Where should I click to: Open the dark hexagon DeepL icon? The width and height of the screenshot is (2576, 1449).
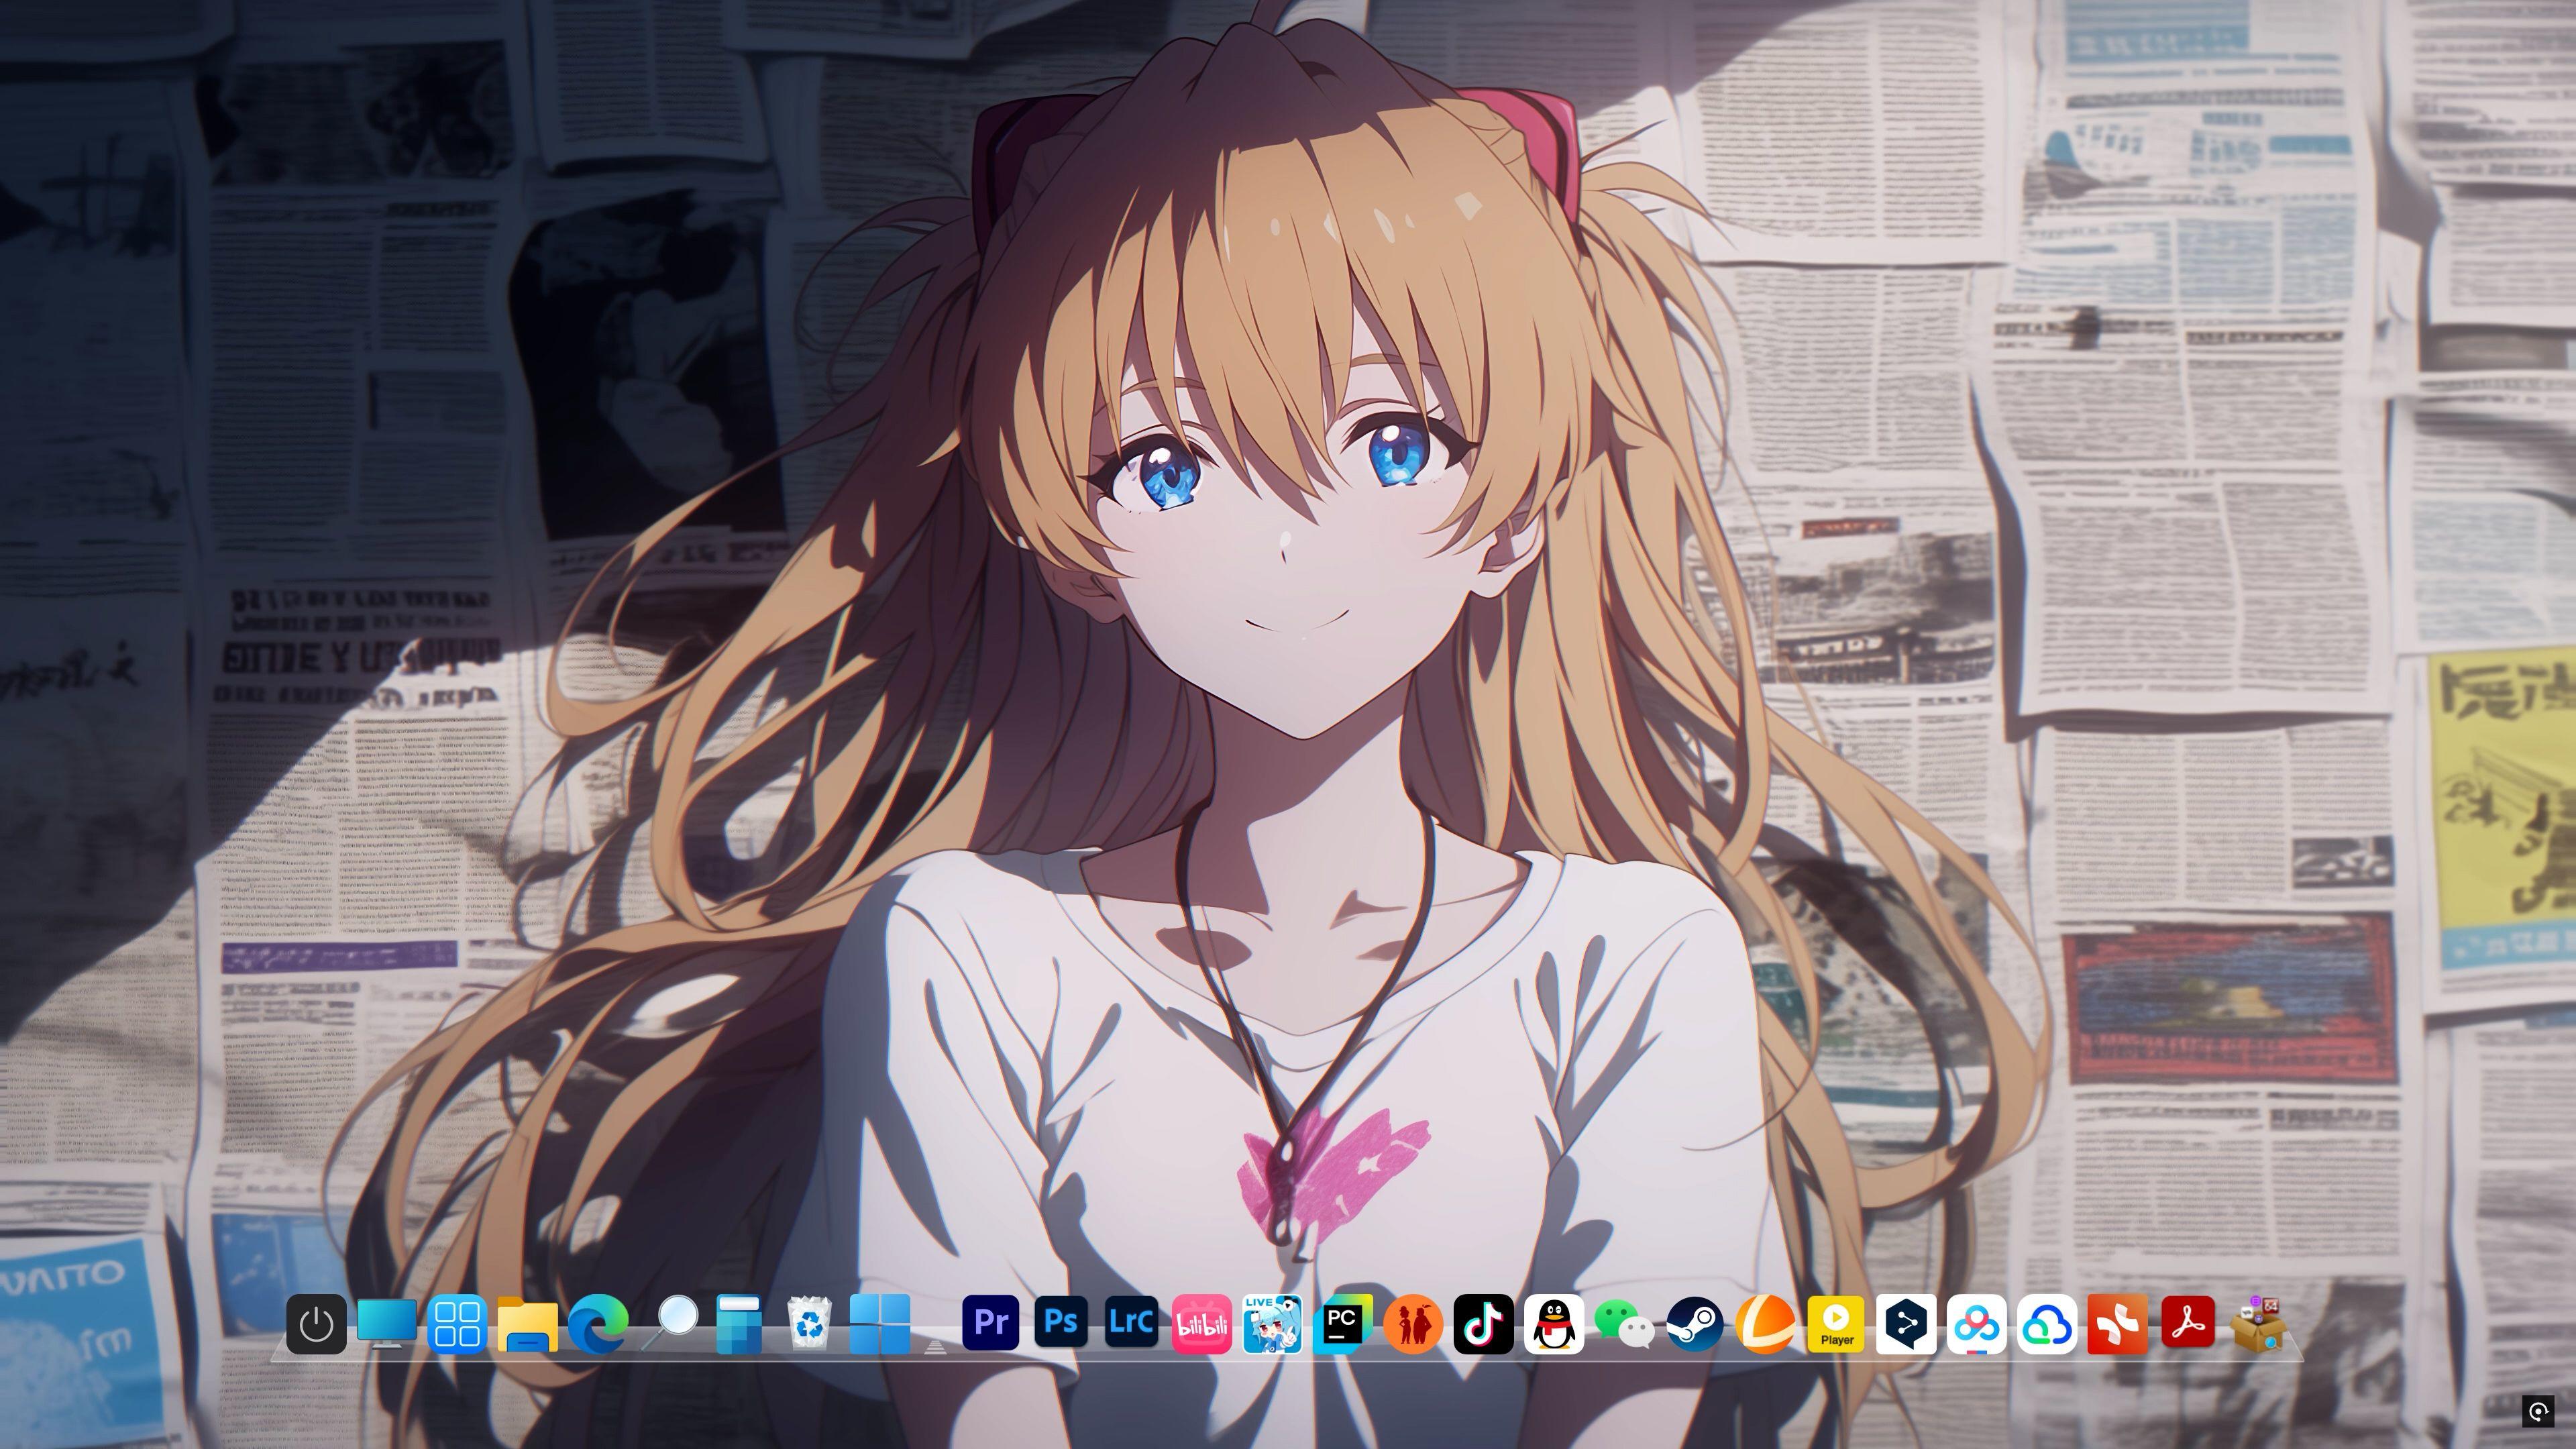pos(1906,1325)
